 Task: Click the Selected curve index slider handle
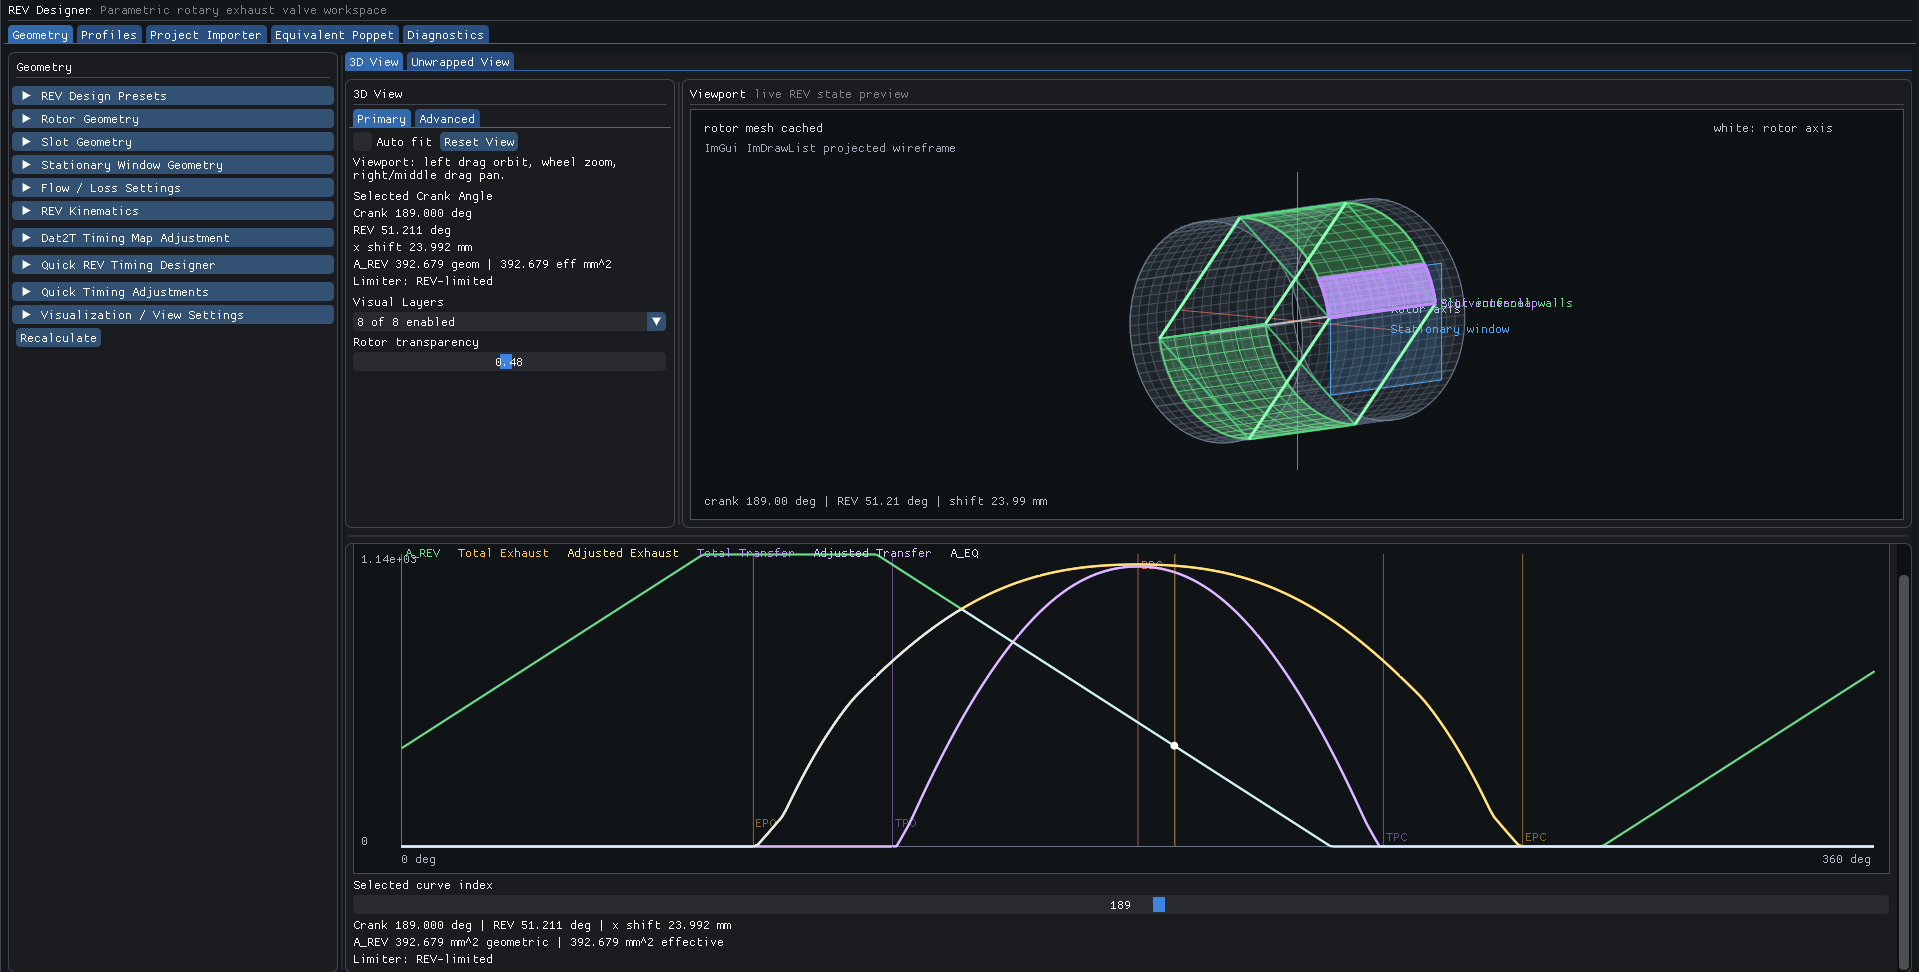(1159, 905)
